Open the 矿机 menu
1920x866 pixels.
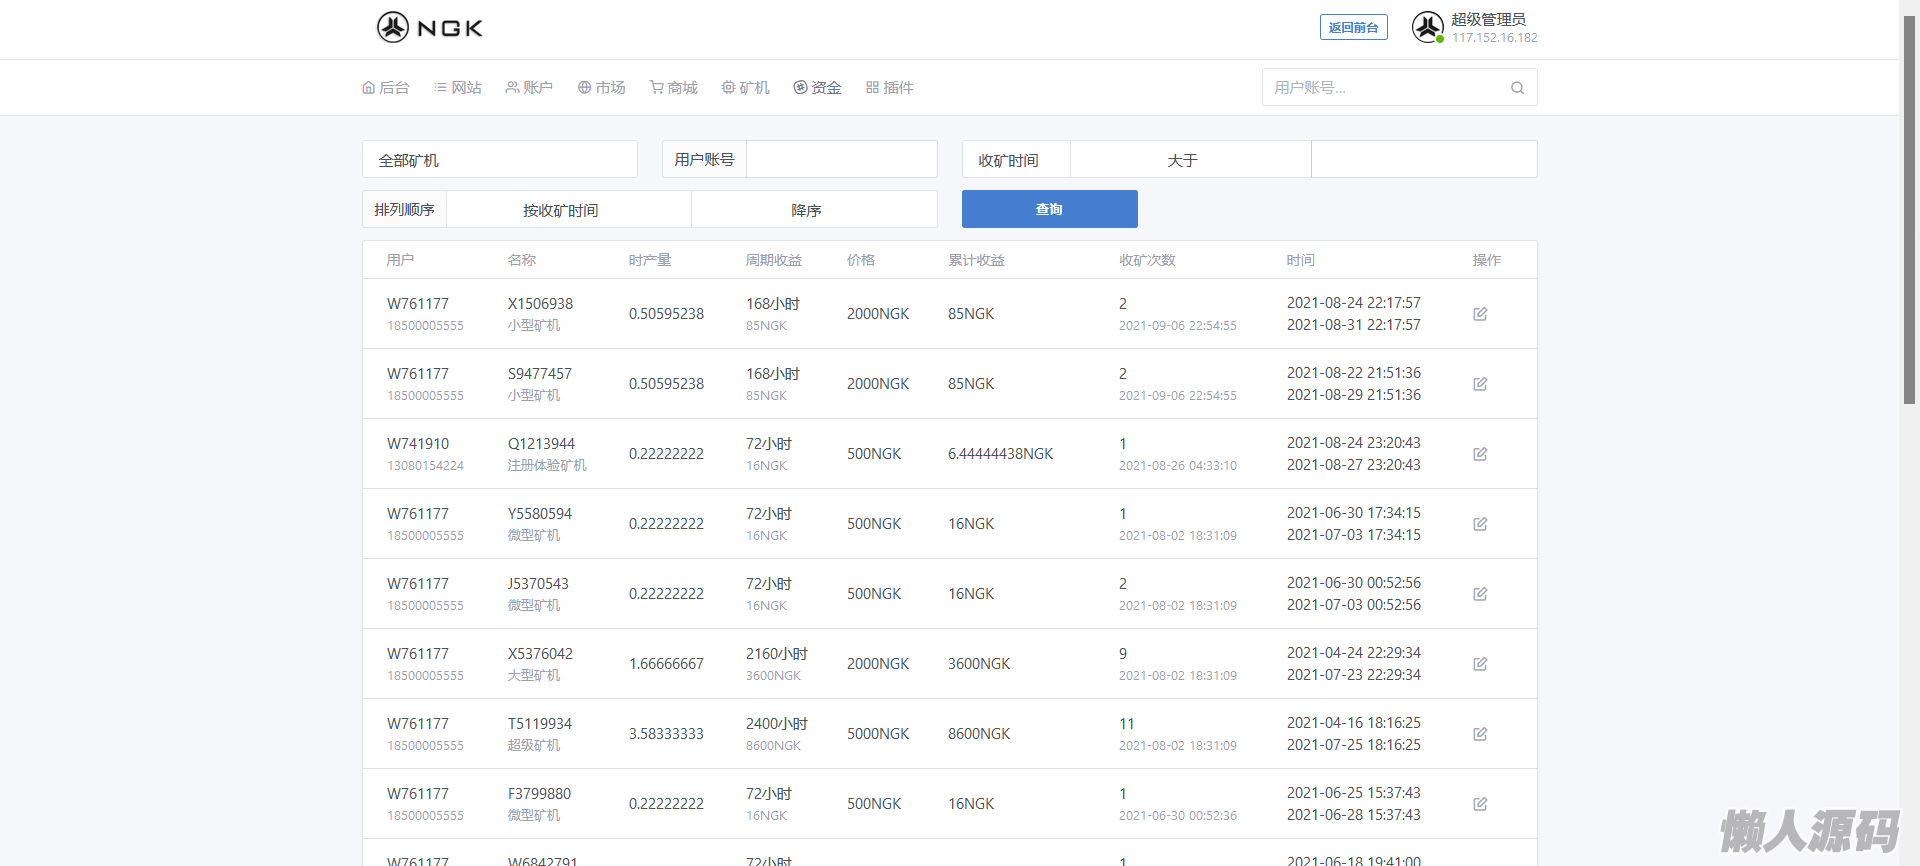coord(745,88)
